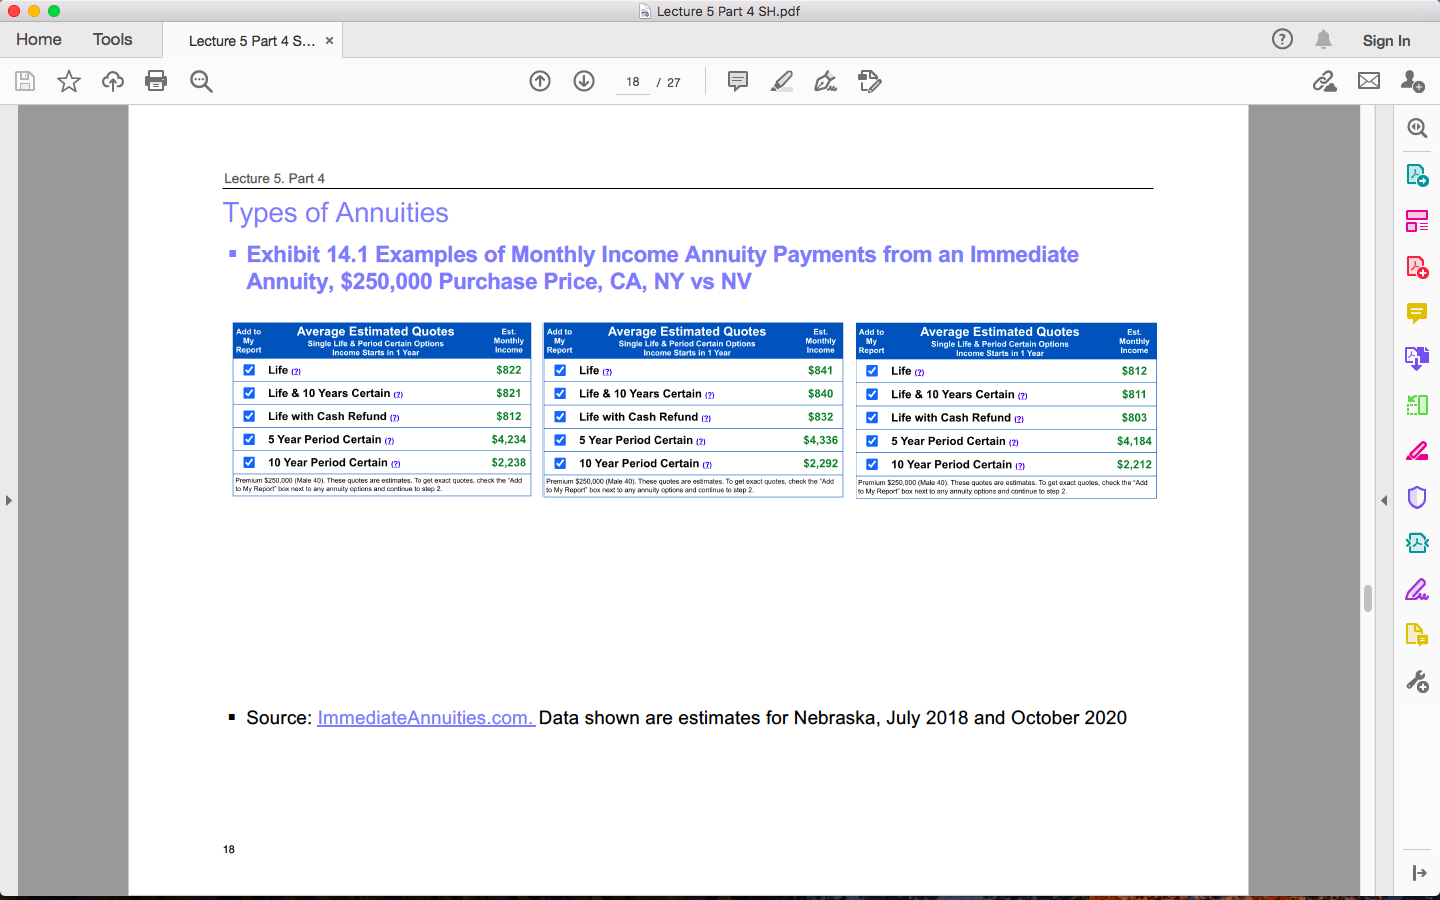Click the $4,336 value in middle table

coord(821,440)
